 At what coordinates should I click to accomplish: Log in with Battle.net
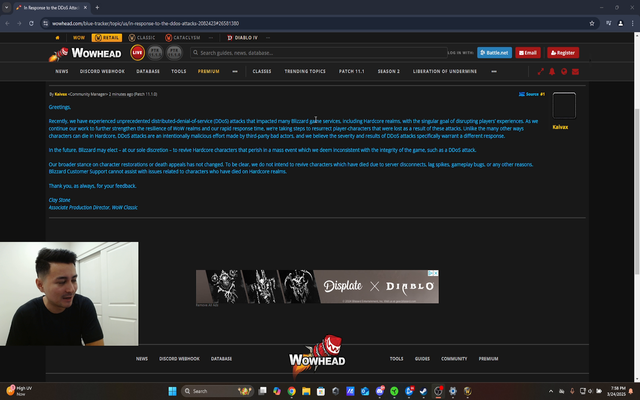[x=494, y=53]
